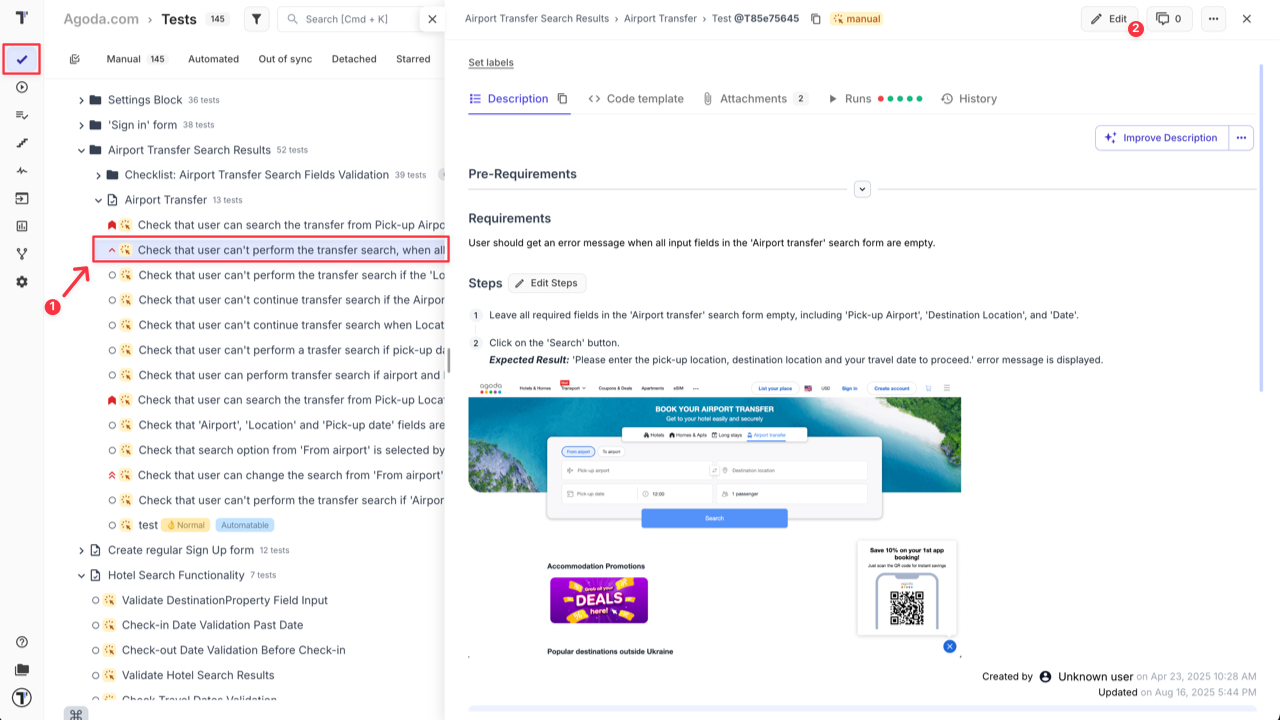Click the Improve Description button
The height and width of the screenshot is (720, 1280).
pos(1161,137)
